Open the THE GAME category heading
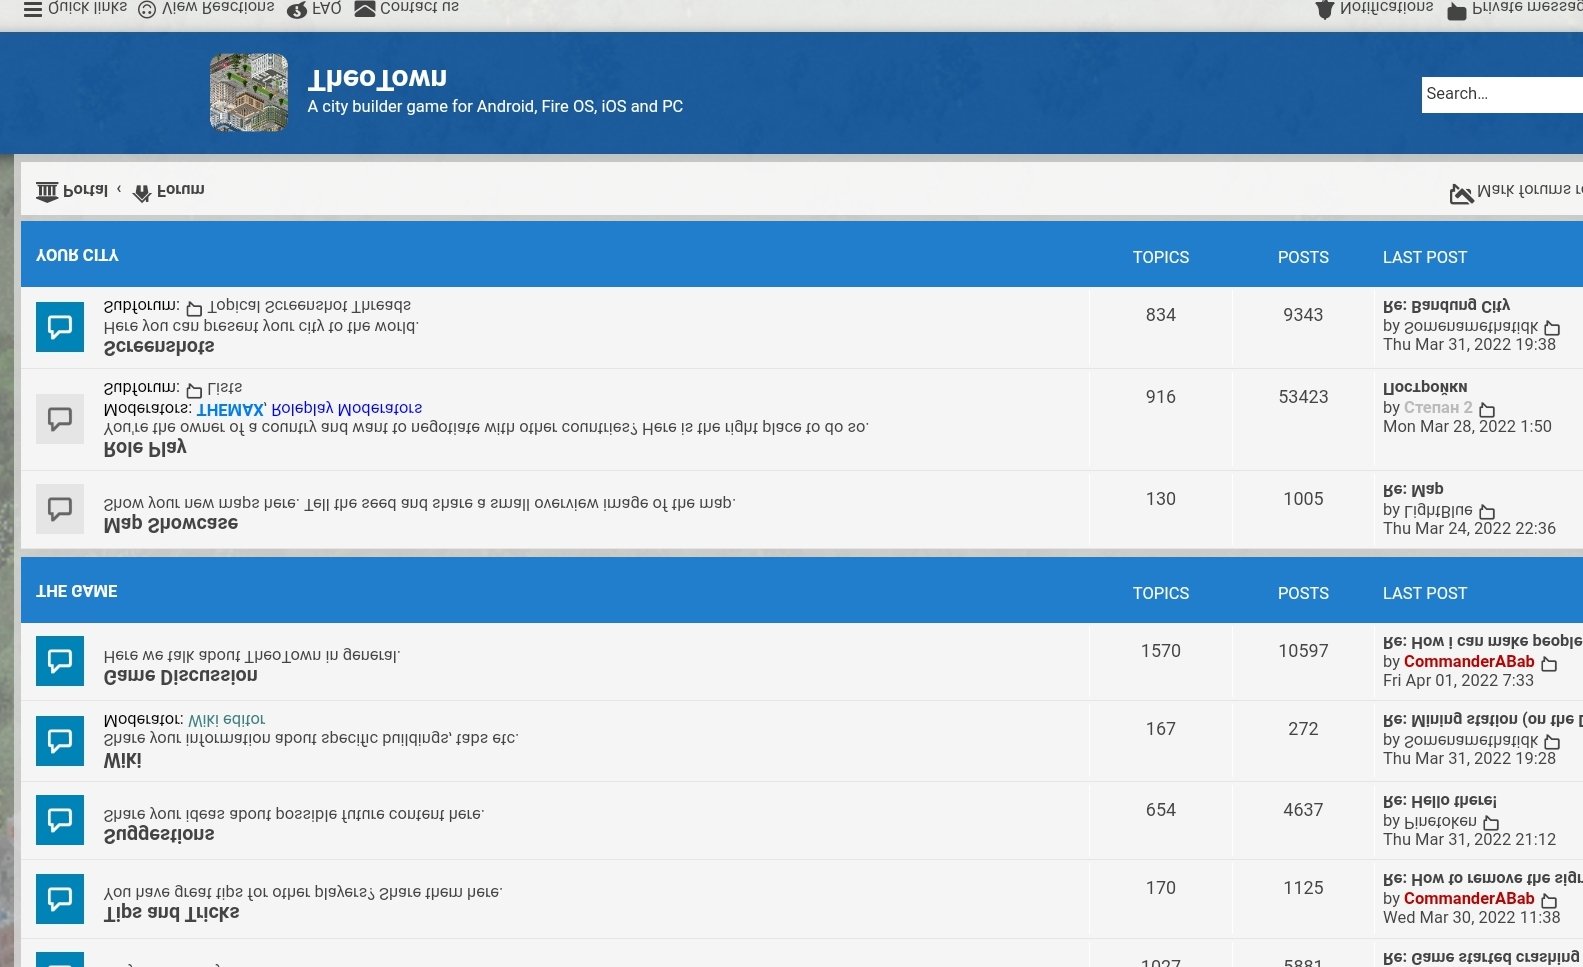This screenshot has width=1583, height=967. point(77,591)
